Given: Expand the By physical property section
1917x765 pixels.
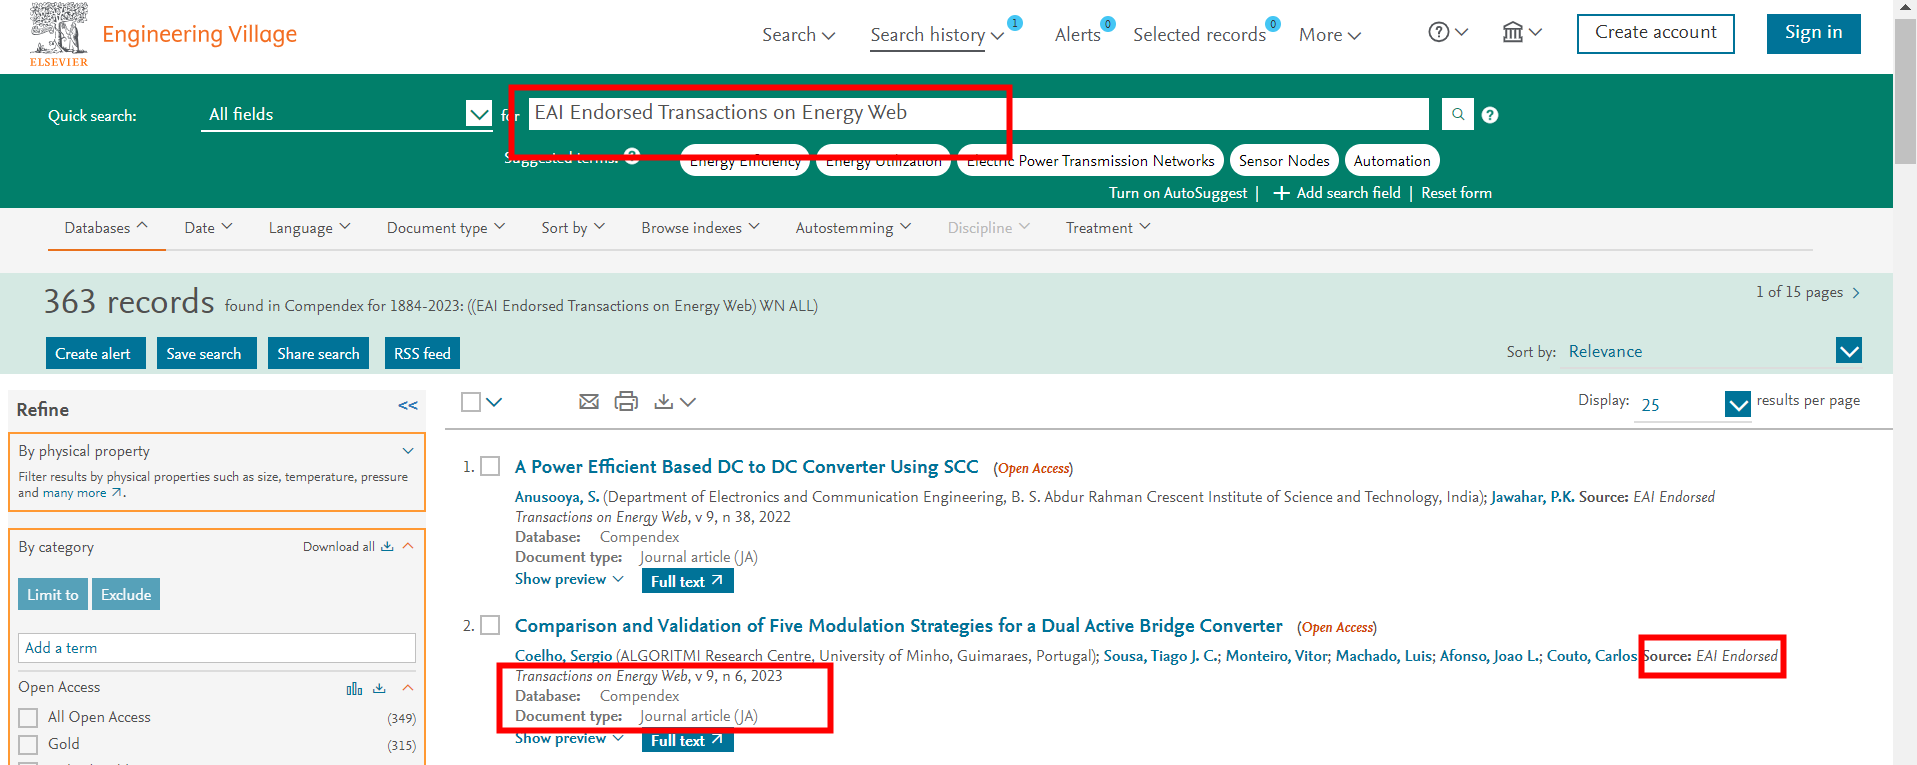Looking at the screenshot, I should coord(408,451).
